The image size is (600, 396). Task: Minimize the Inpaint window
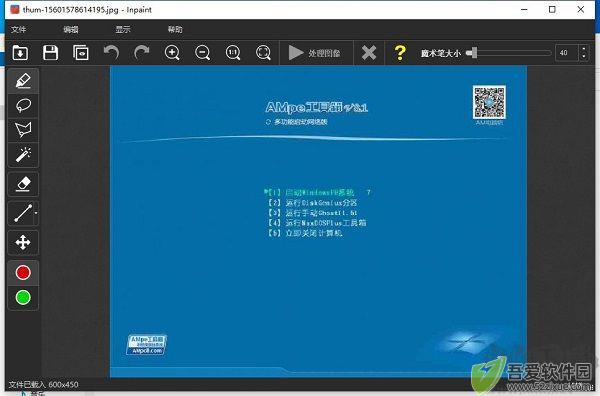click(x=524, y=10)
